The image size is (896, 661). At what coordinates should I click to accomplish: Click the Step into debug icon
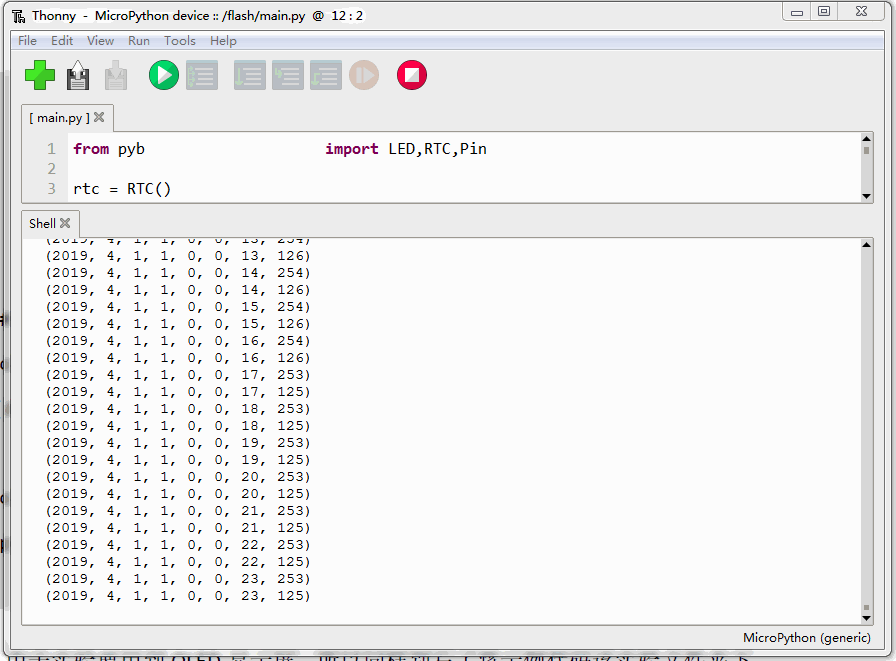pos(287,75)
